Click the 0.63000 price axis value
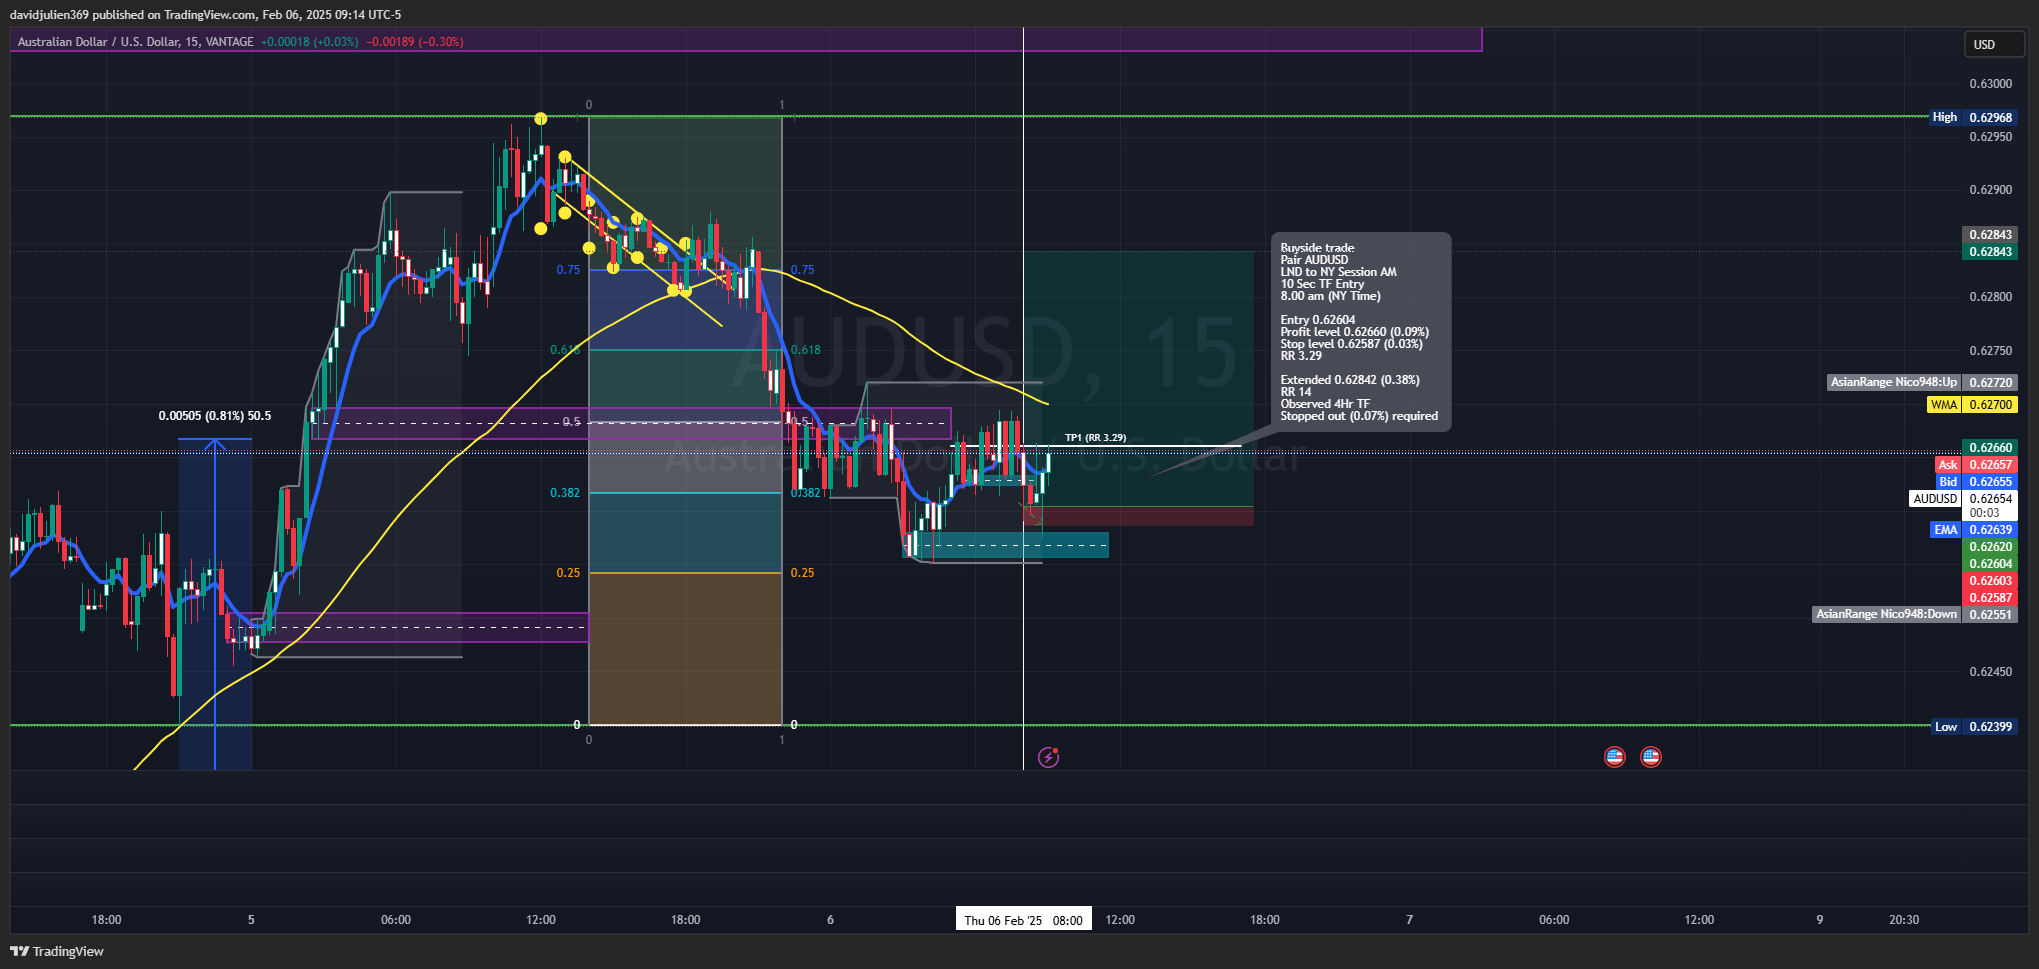This screenshot has width=2039, height=969. (1990, 83)
